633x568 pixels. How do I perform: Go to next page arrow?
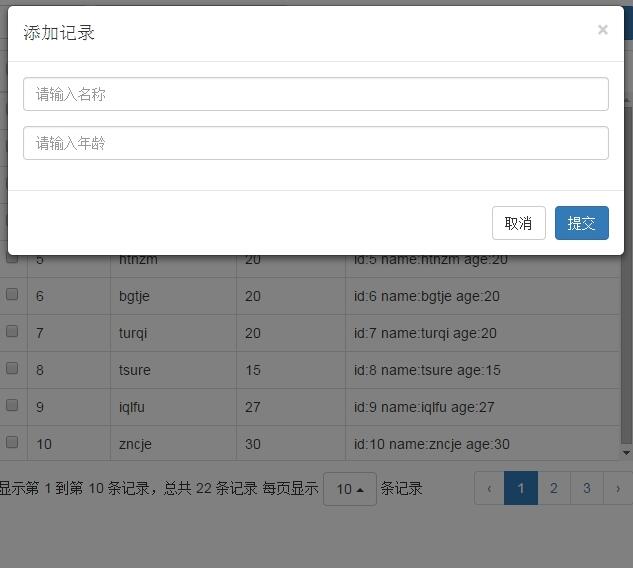pos(618,488)
